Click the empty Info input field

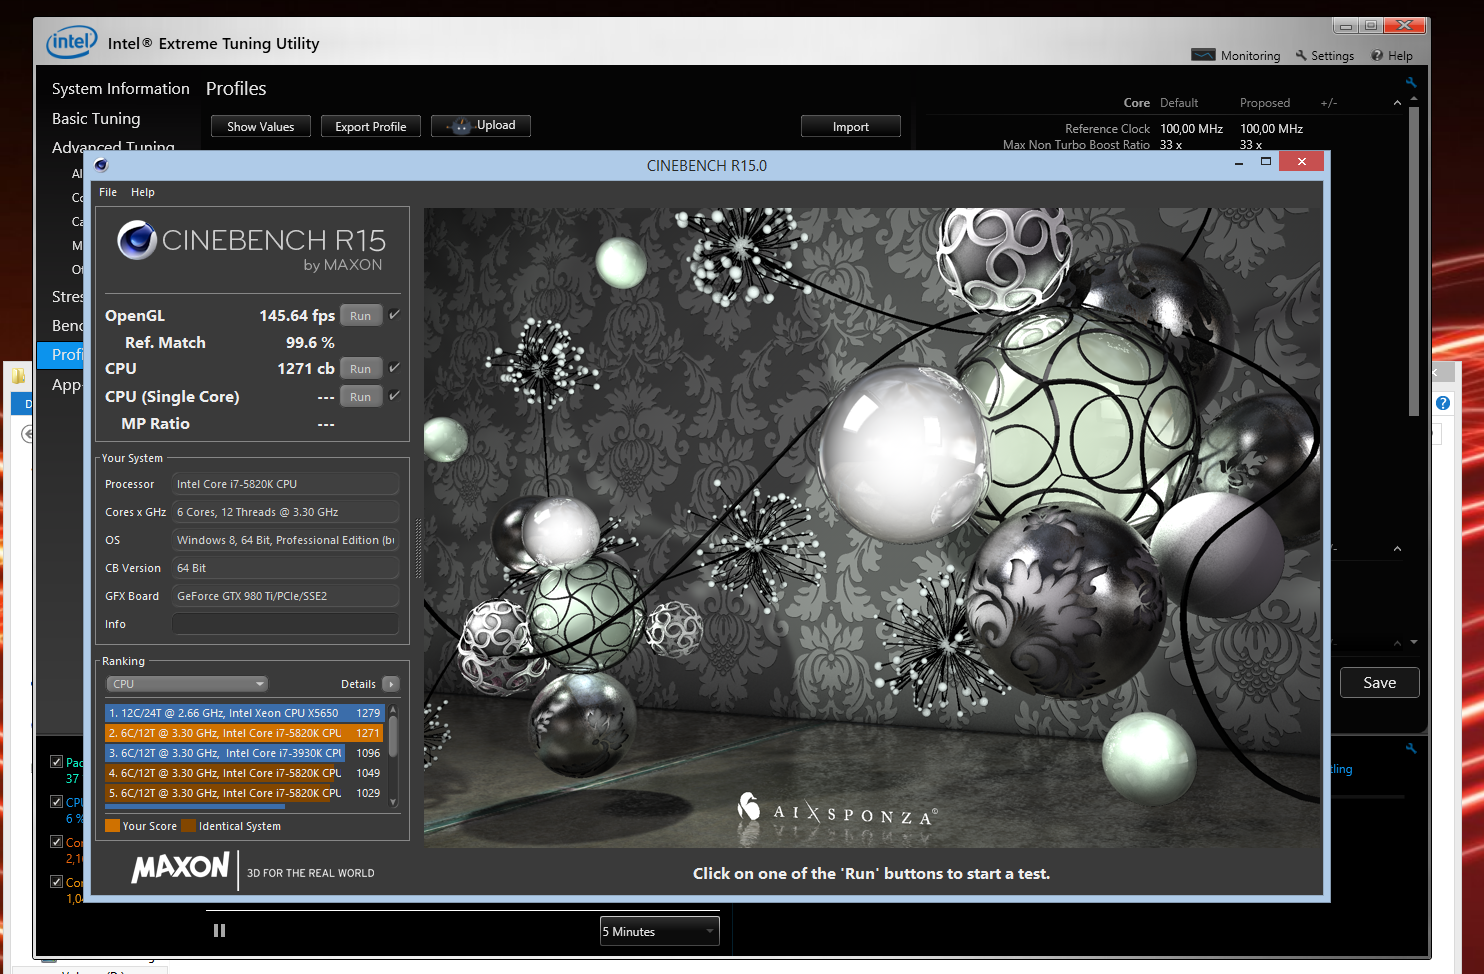tap(286, 624)
